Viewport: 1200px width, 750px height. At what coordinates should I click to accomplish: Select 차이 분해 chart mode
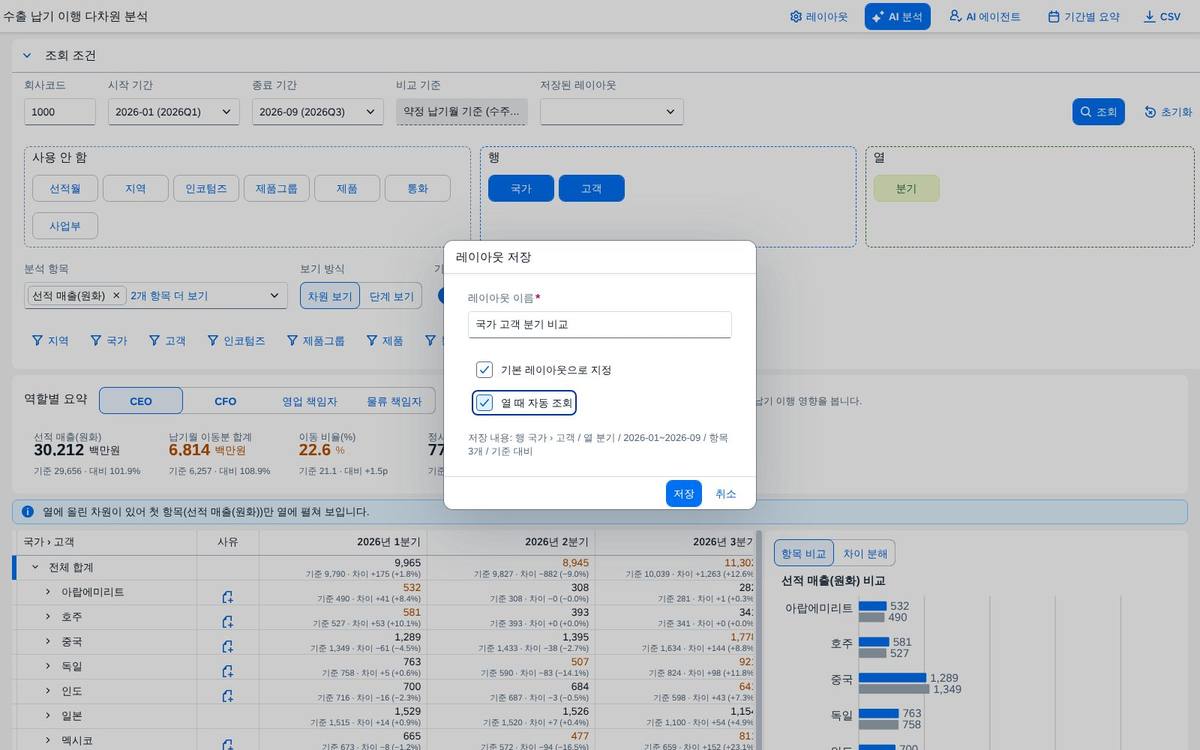(865, 553)
